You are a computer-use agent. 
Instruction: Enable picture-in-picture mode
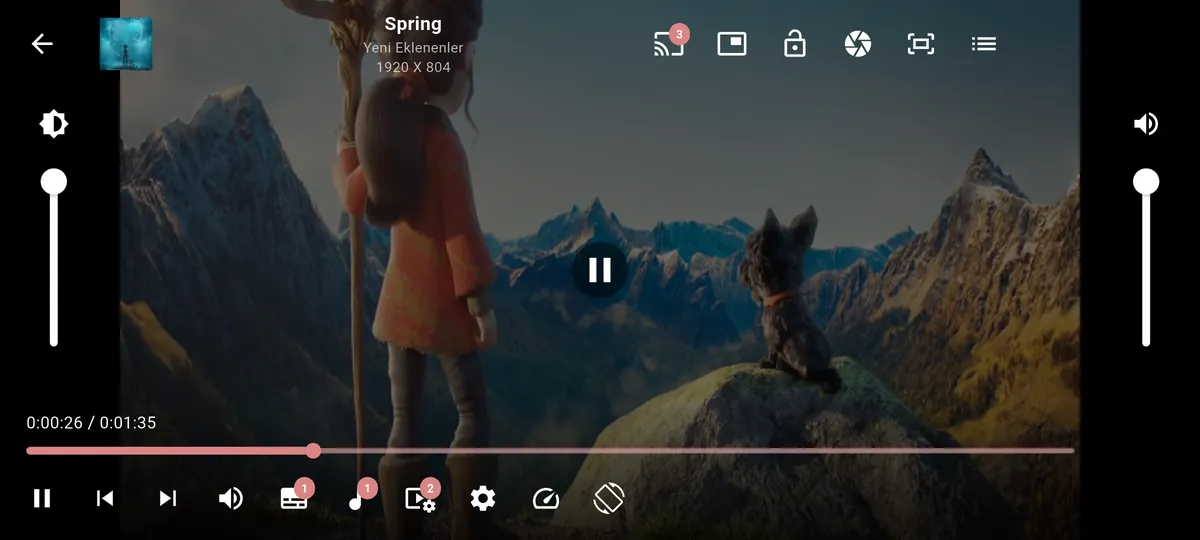click(732, 44)
